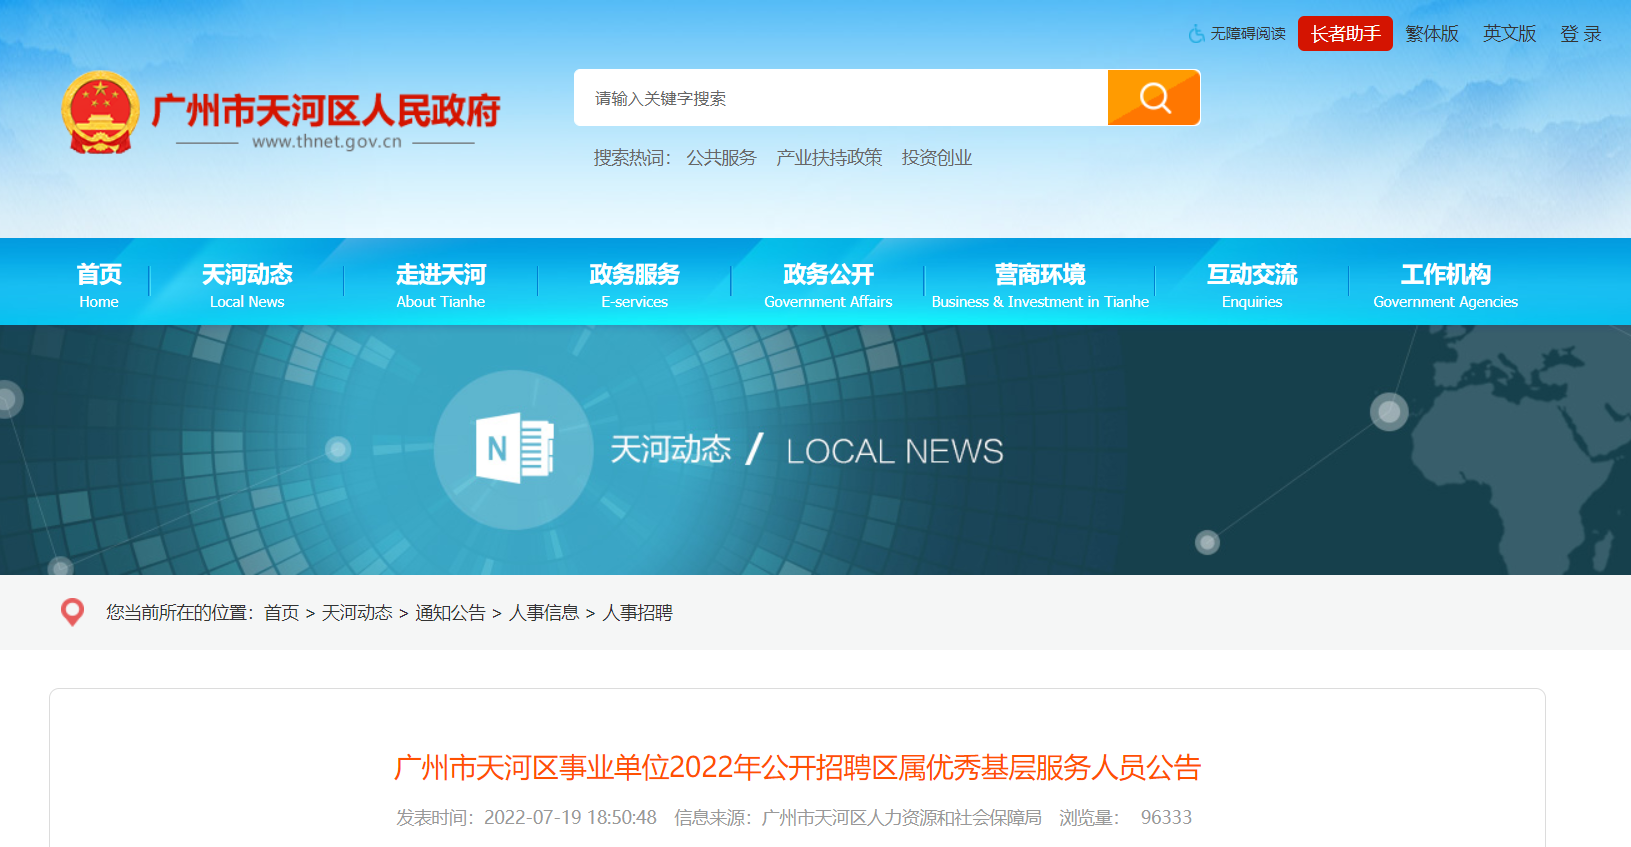Open the 政务公开 Government Affairs menu
The image size is (1631, 847).
pos(828,285)
